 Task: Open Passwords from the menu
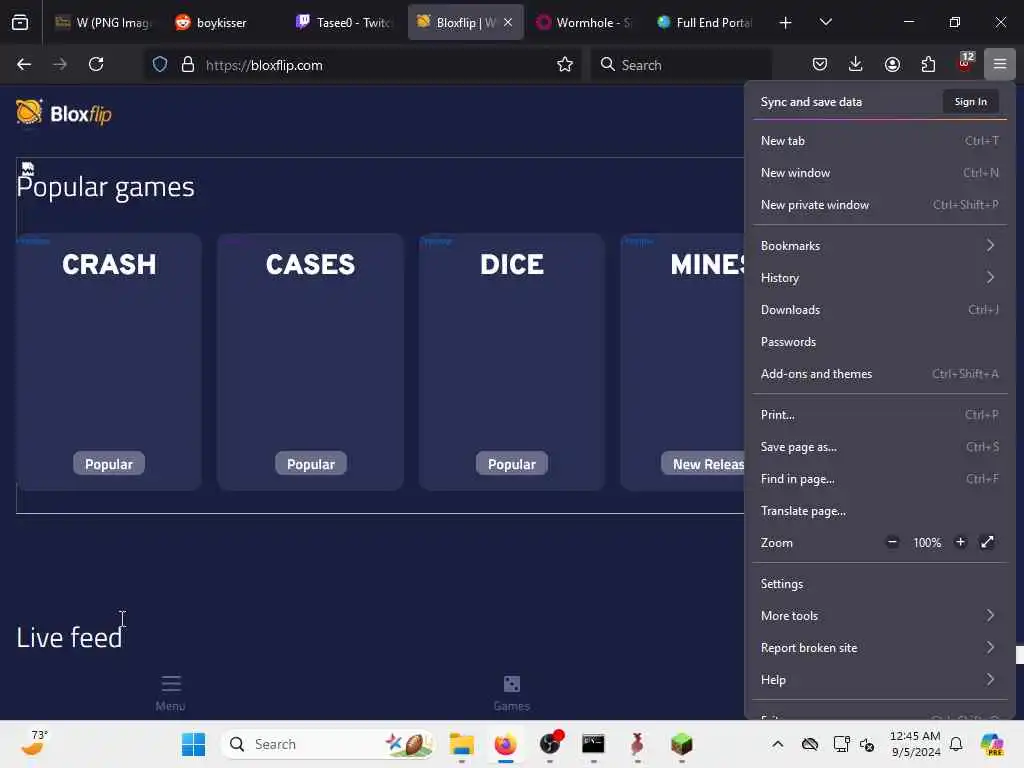click(x=880, y=342)
